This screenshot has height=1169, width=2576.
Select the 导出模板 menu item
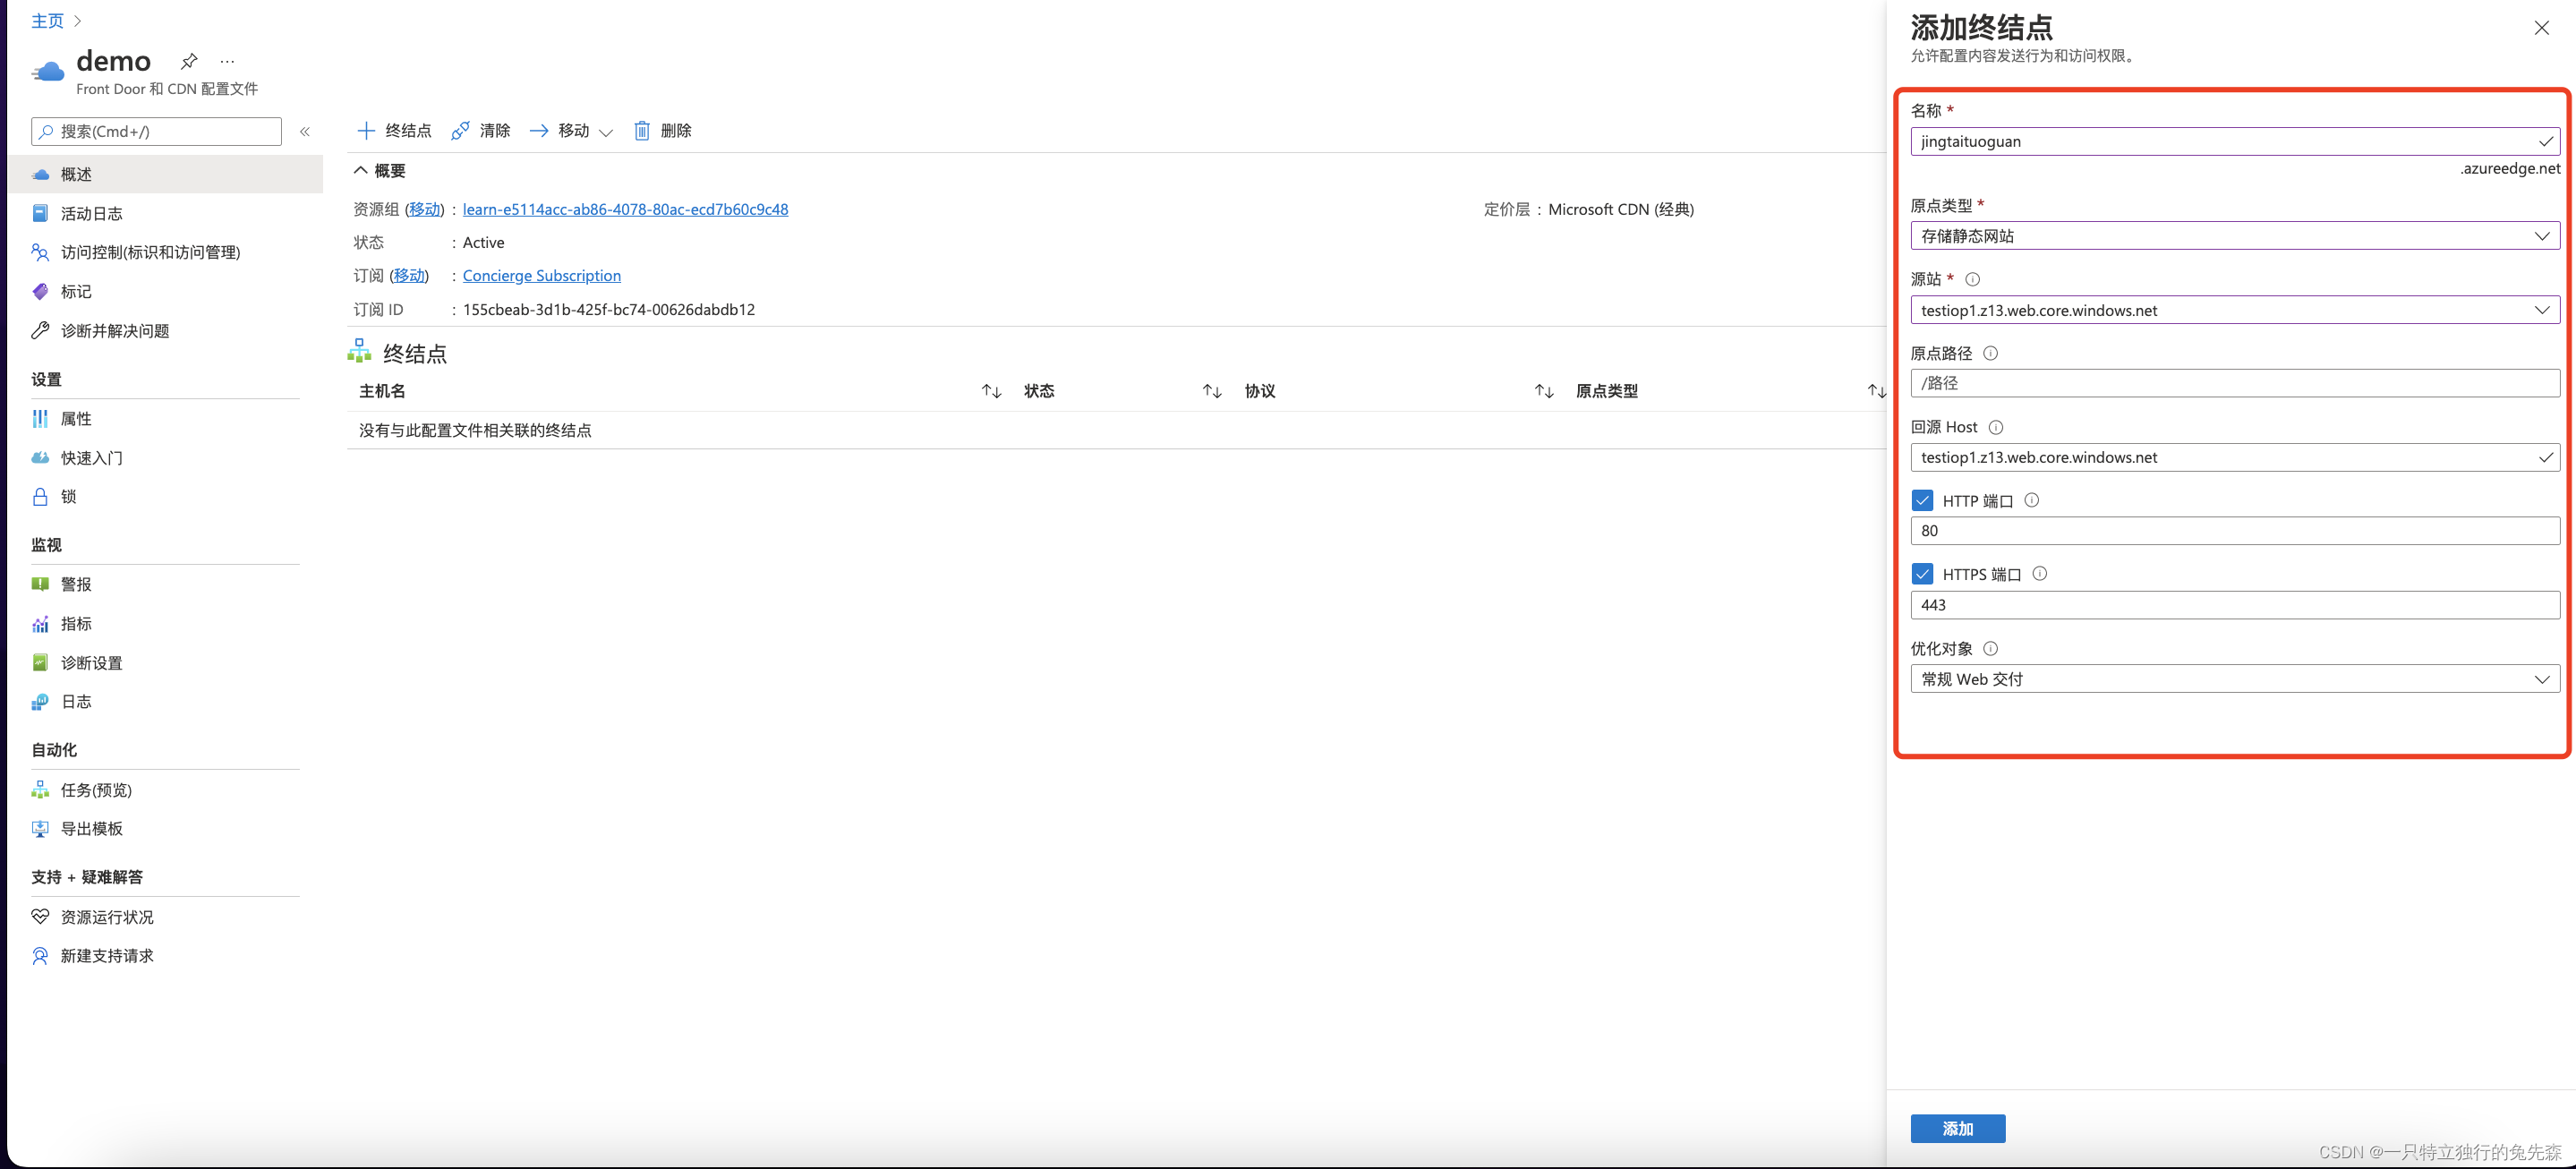91,829
